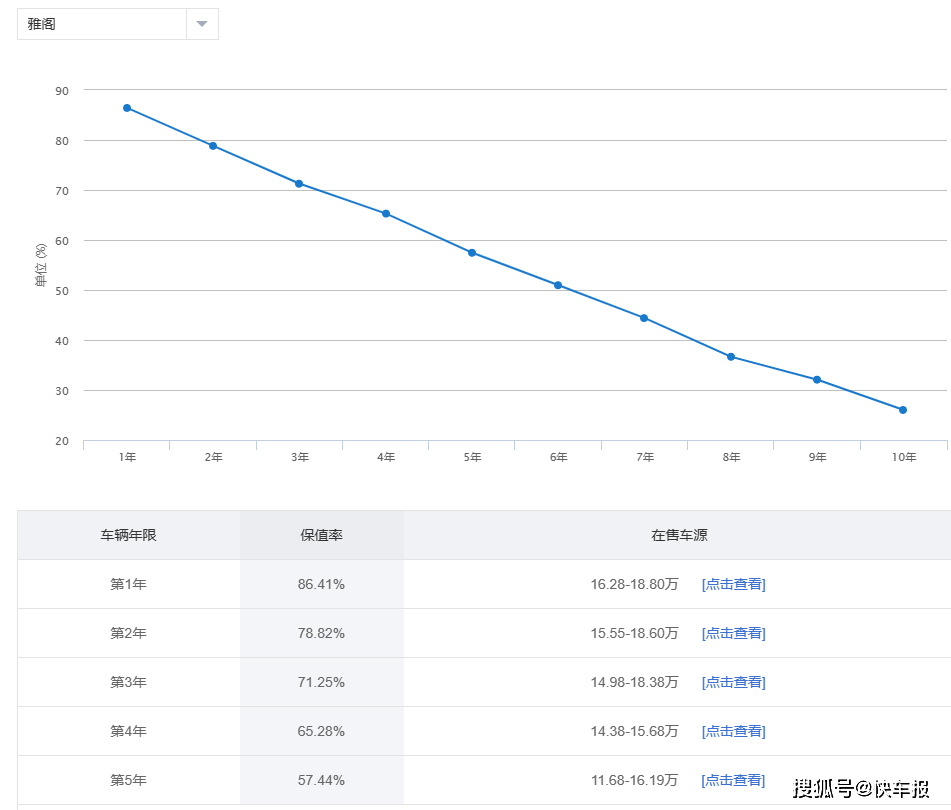Click the 在售车源 column header
Viewport: 951px width, 810px height.
679,535
